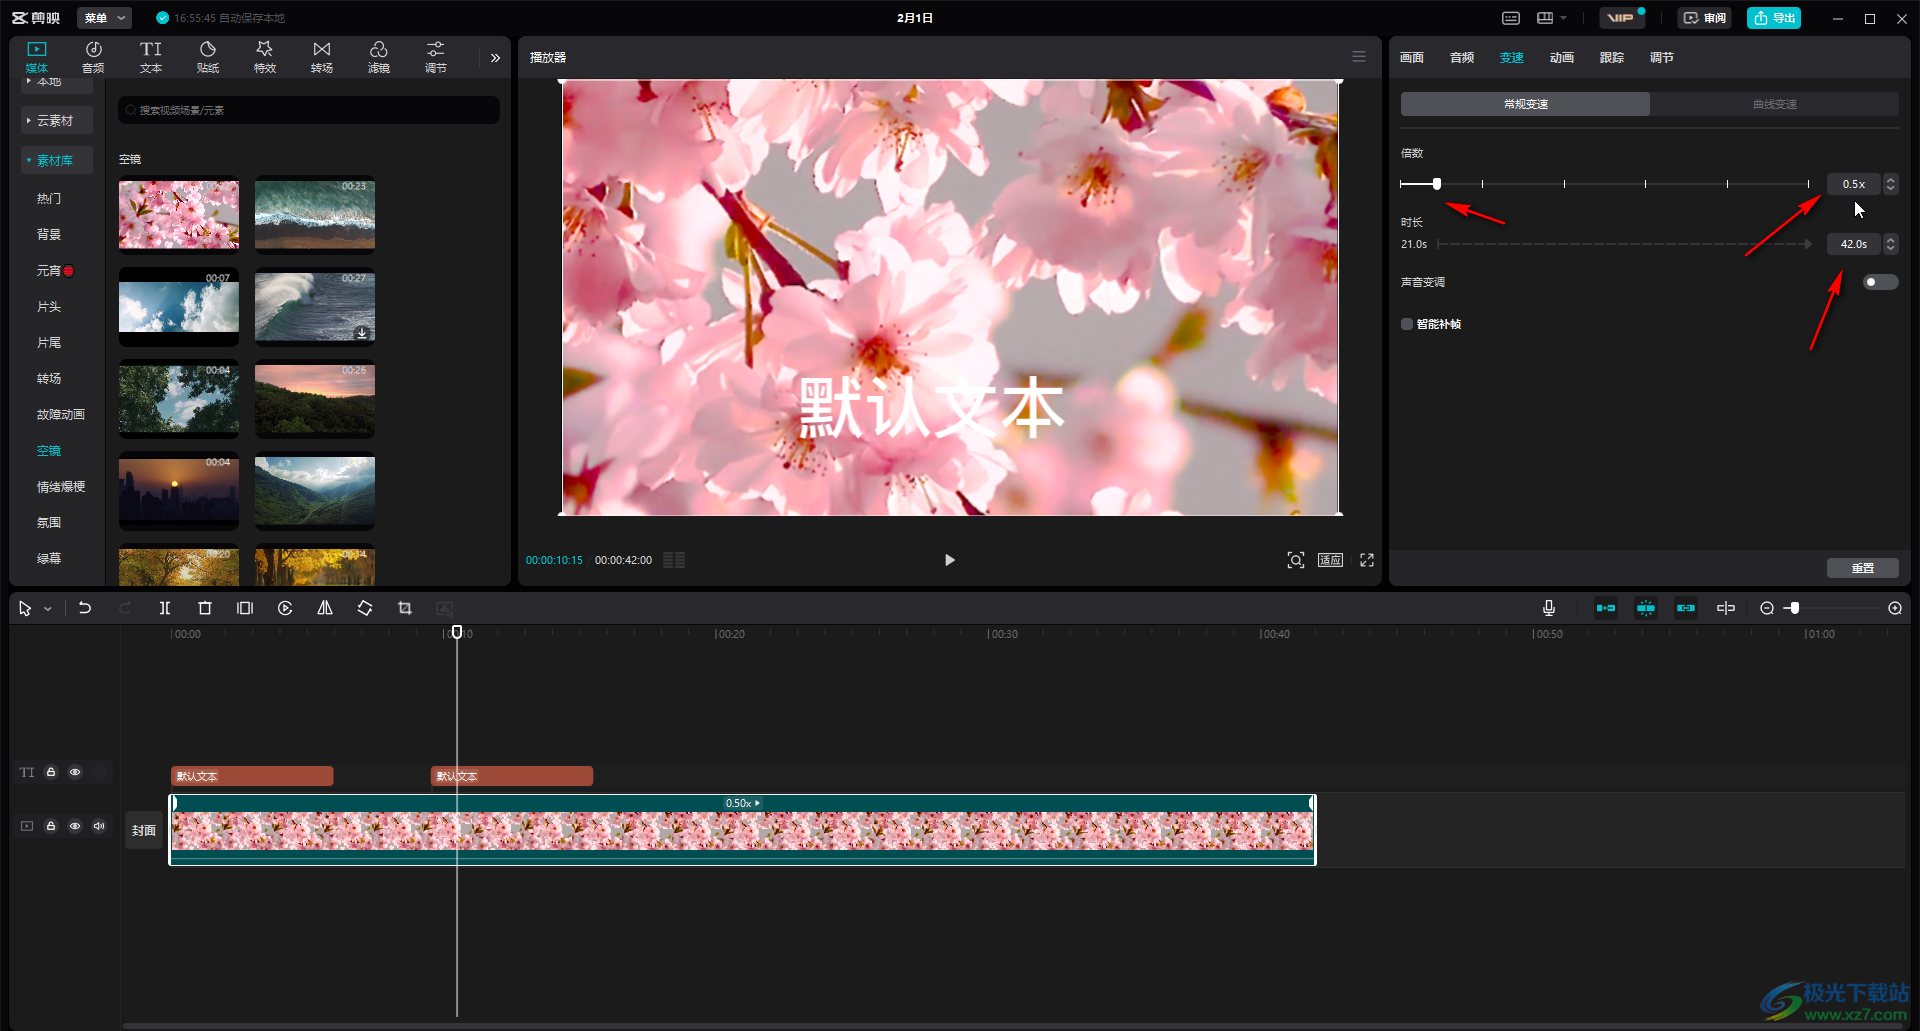Image resolution: width=1920 pixels, height=1031 pixels.
Task: Lock the text track
Action: pyautogui.click(x=51, y=772)
